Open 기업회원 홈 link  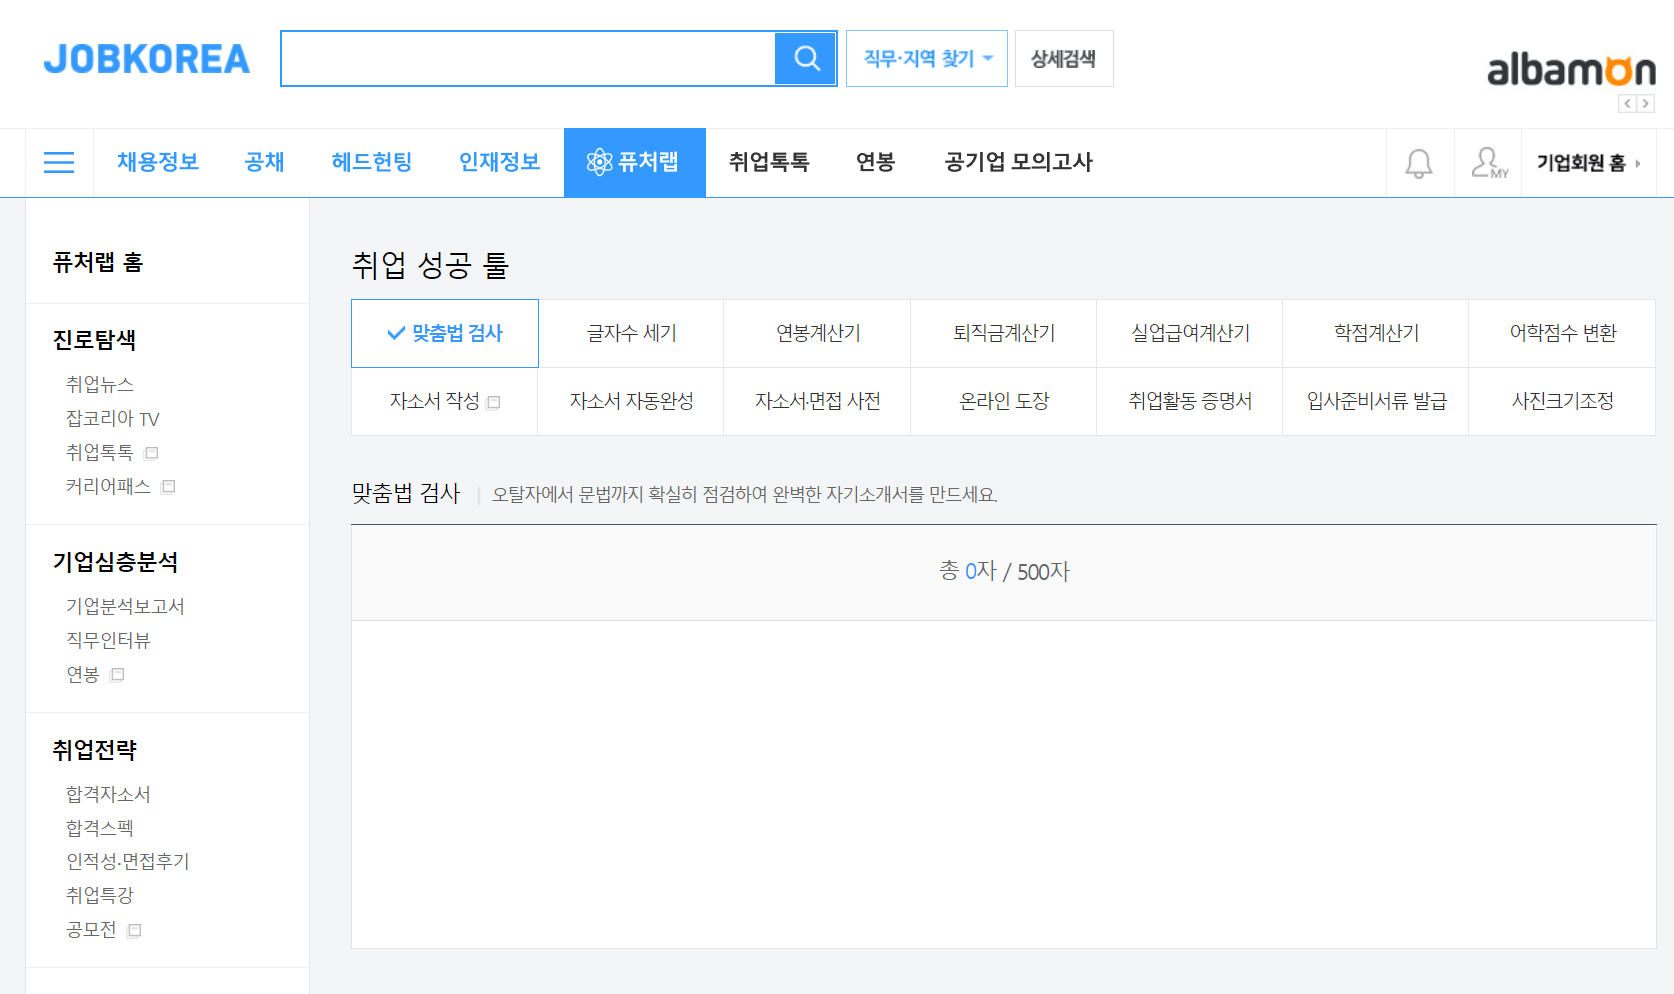click(1588, 163)
